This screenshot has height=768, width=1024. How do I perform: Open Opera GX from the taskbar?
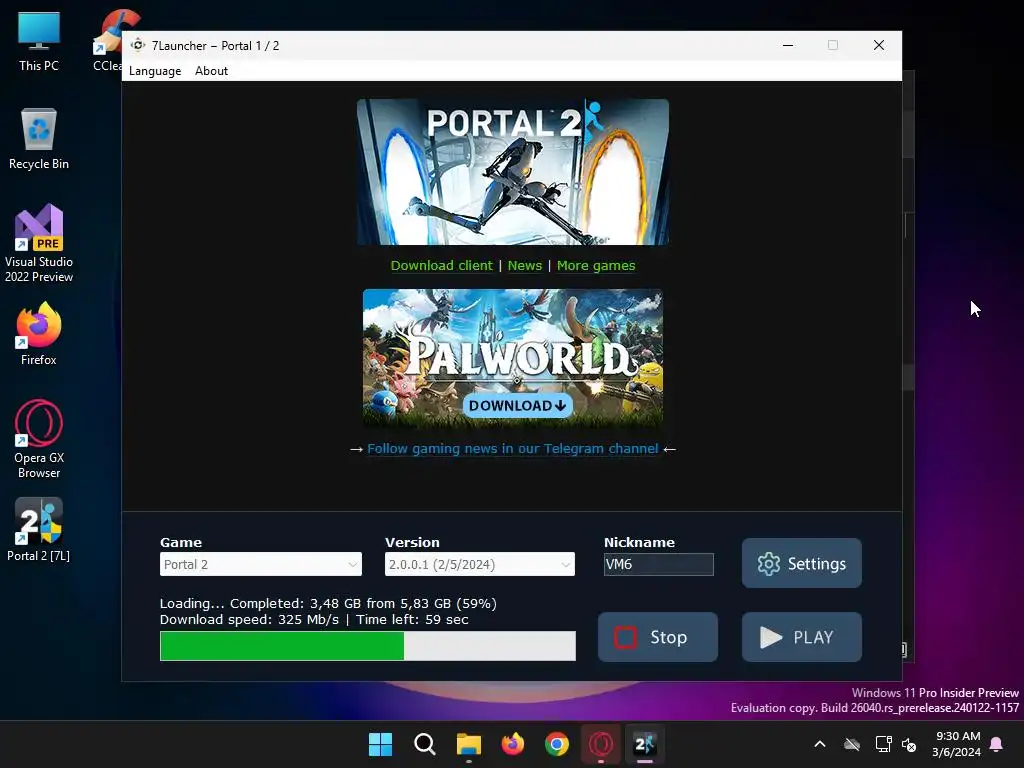click(x=601, y=744)
